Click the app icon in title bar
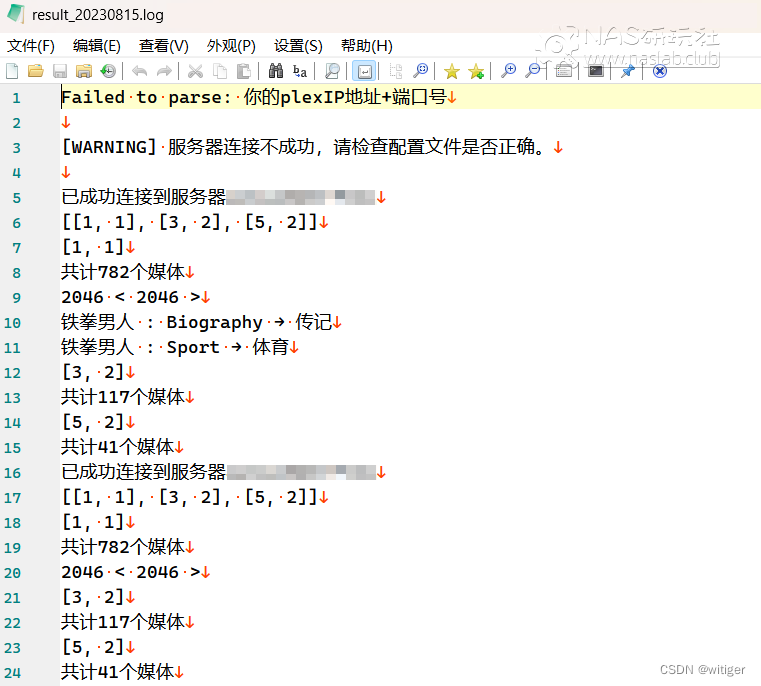This screenshot has height=686, width=761. tap(16, 14)
